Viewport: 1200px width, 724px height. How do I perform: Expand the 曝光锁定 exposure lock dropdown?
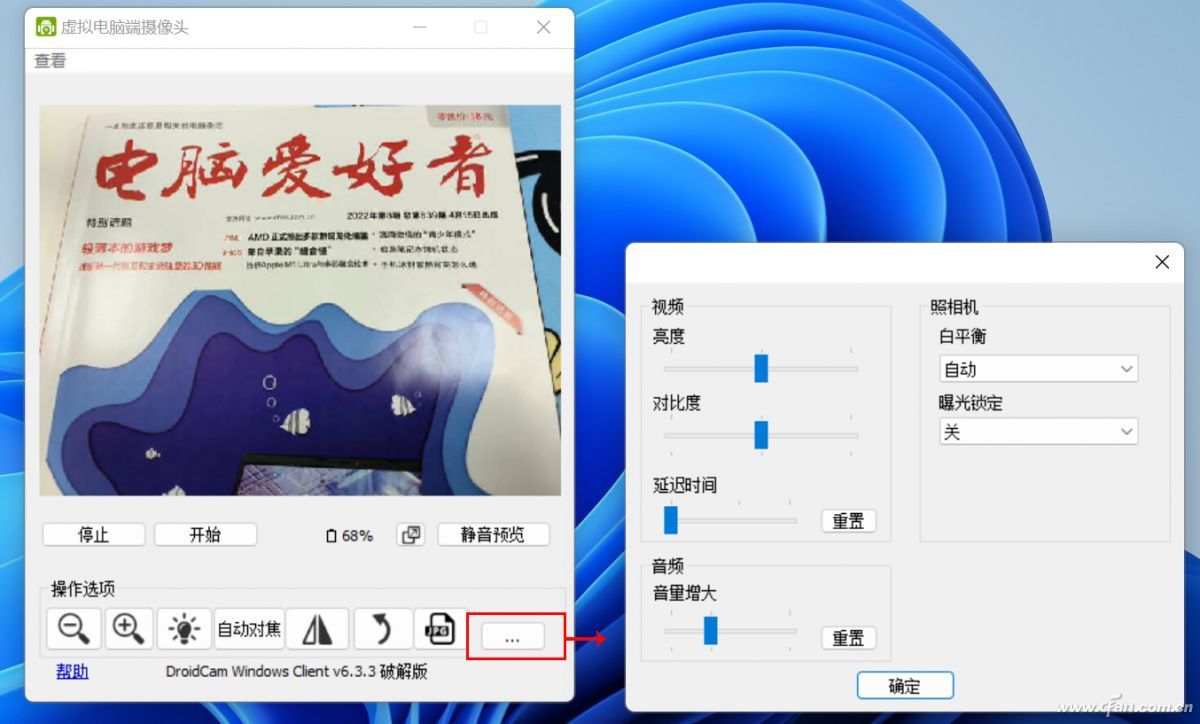coord(1039,432)
